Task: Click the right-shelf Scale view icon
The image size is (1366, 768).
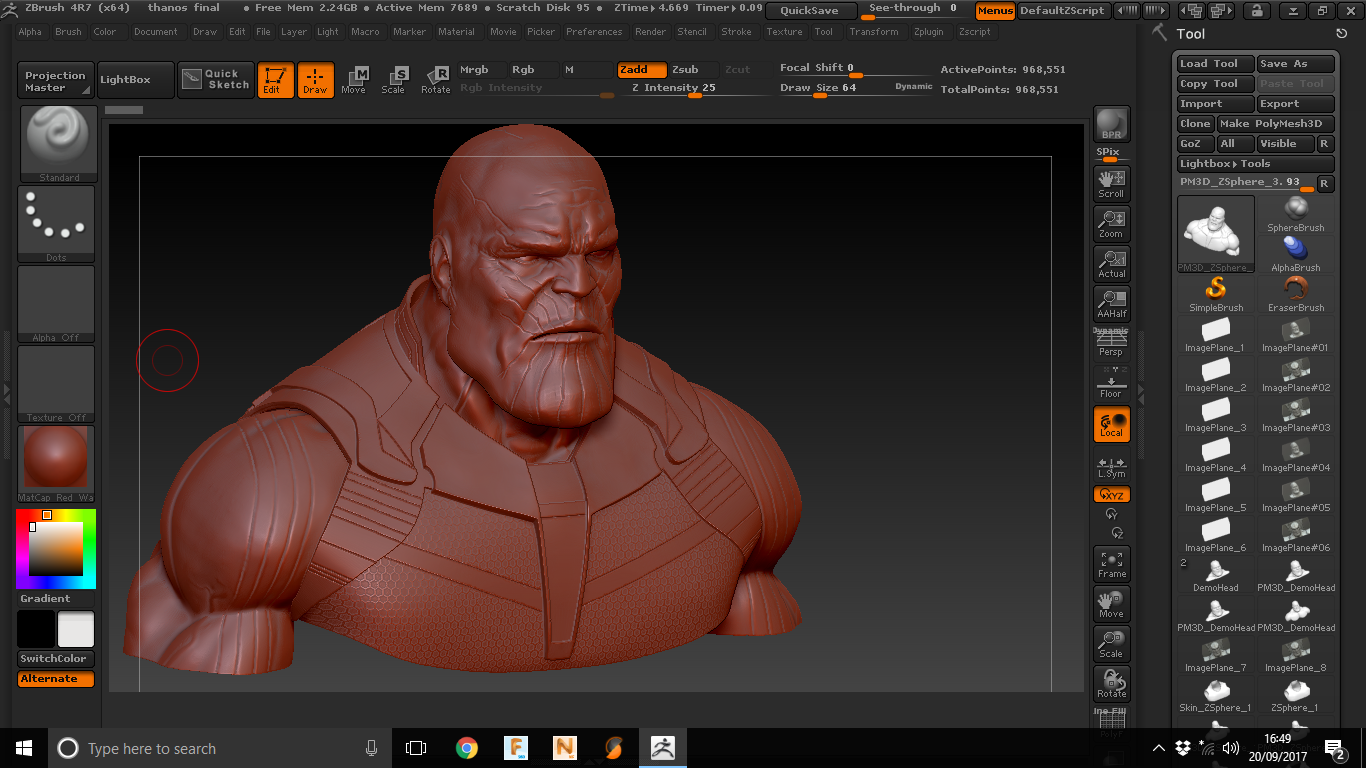Action: 1111,644
